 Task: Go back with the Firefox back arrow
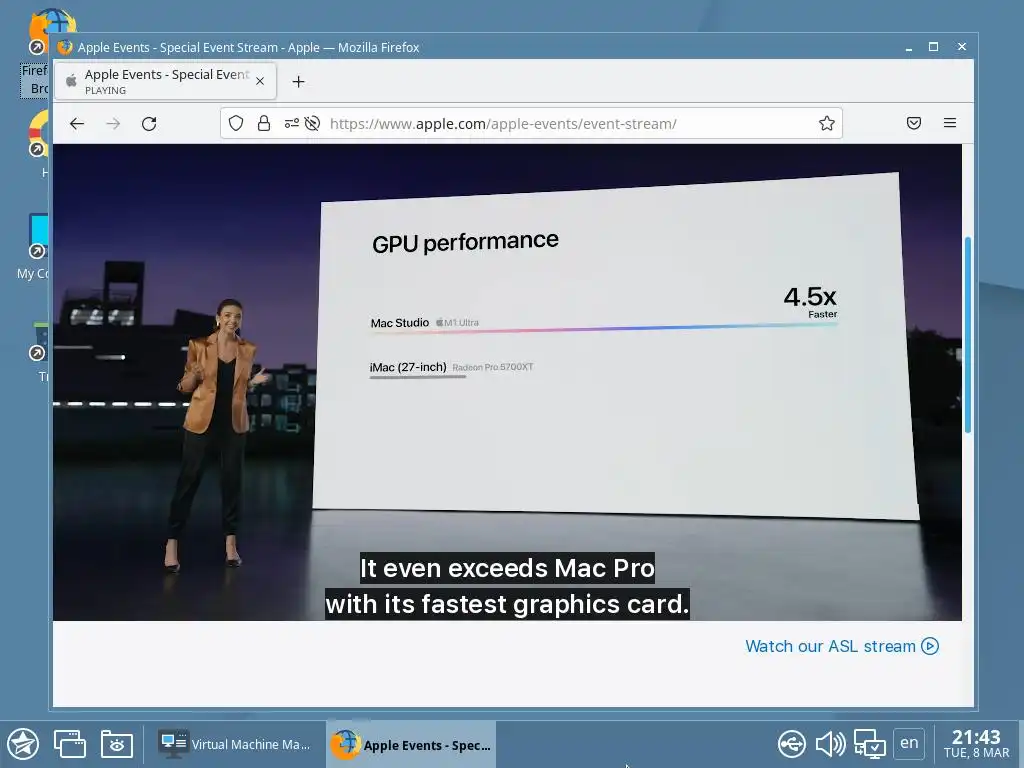click(77, 123)
